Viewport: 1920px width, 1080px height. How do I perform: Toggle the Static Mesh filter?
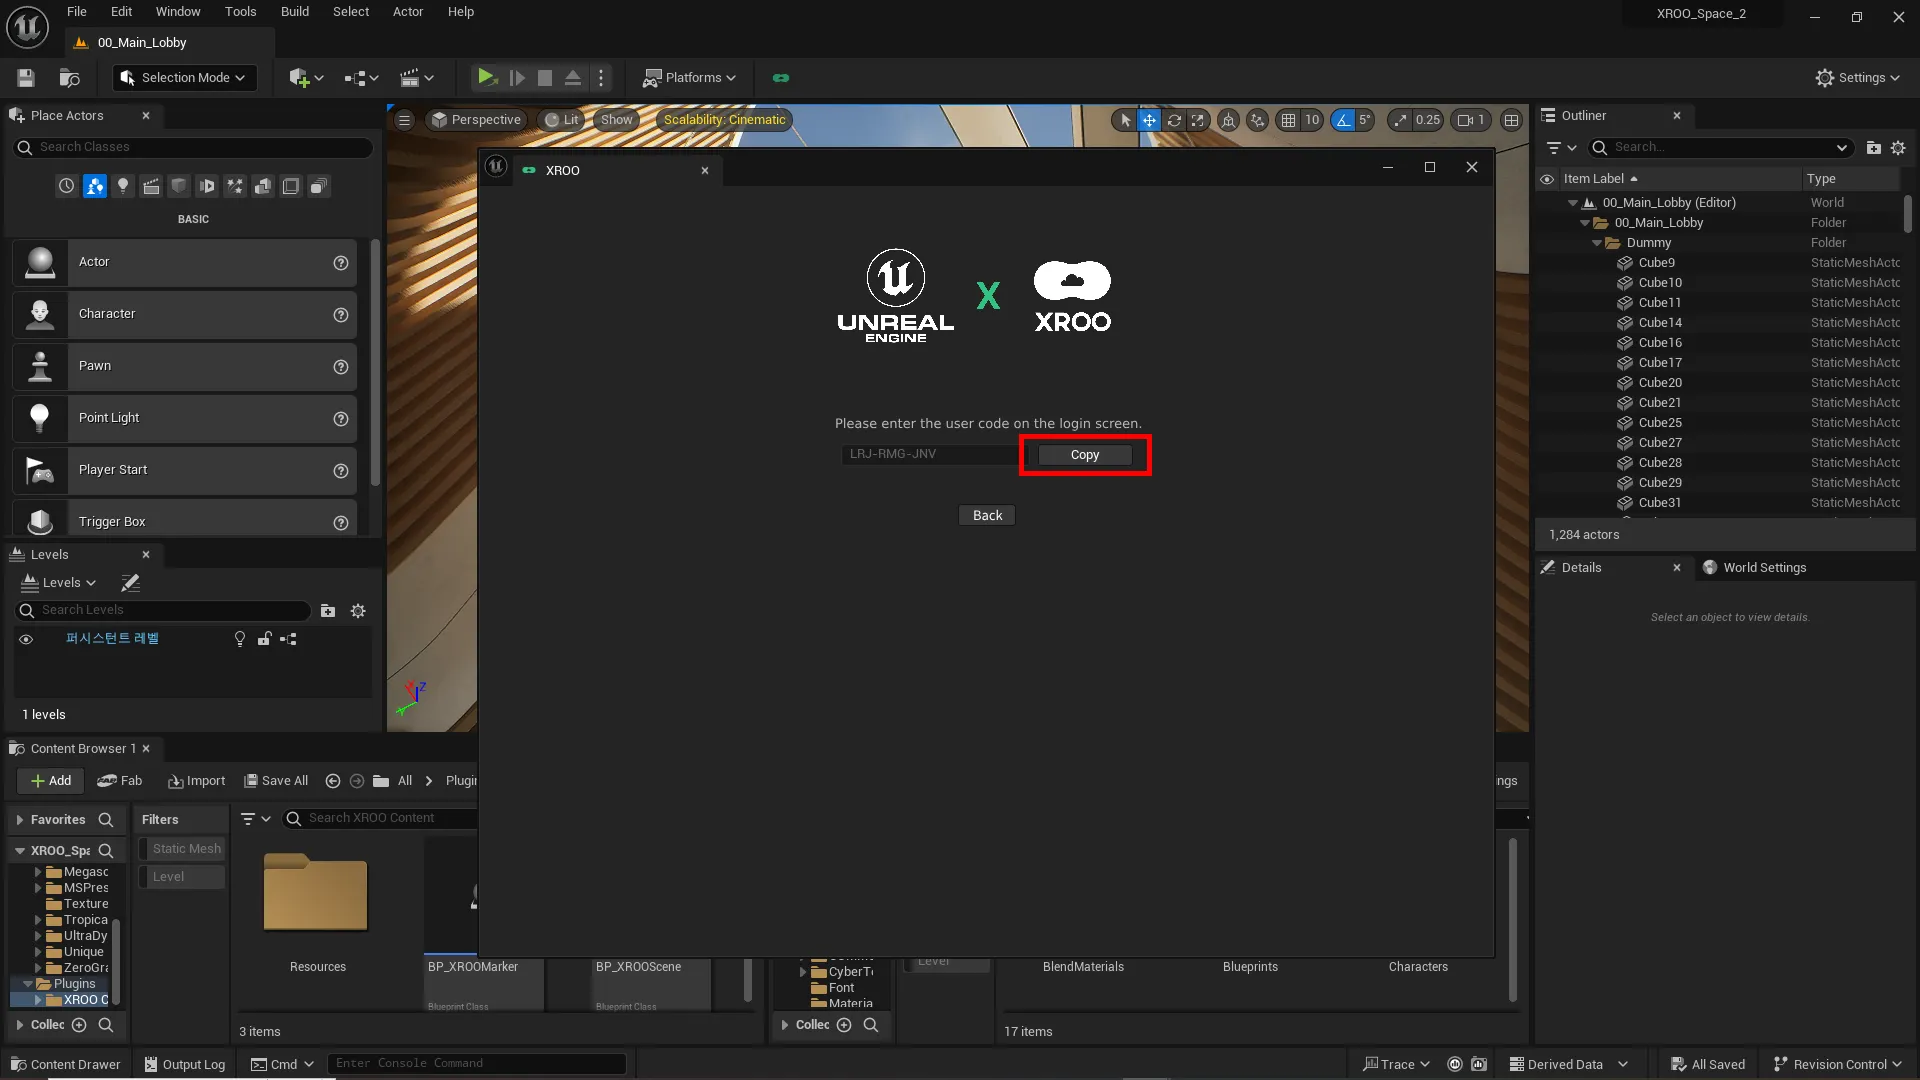[182, 849]
